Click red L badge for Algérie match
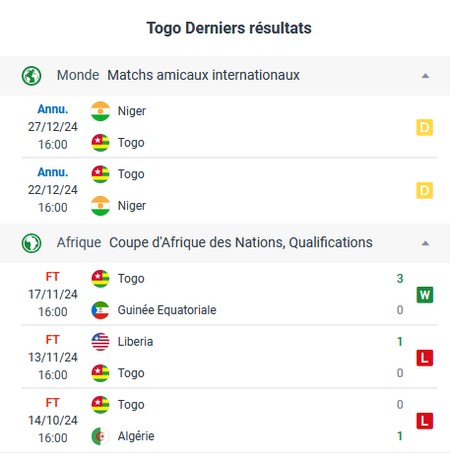 [x=425, y=421]
